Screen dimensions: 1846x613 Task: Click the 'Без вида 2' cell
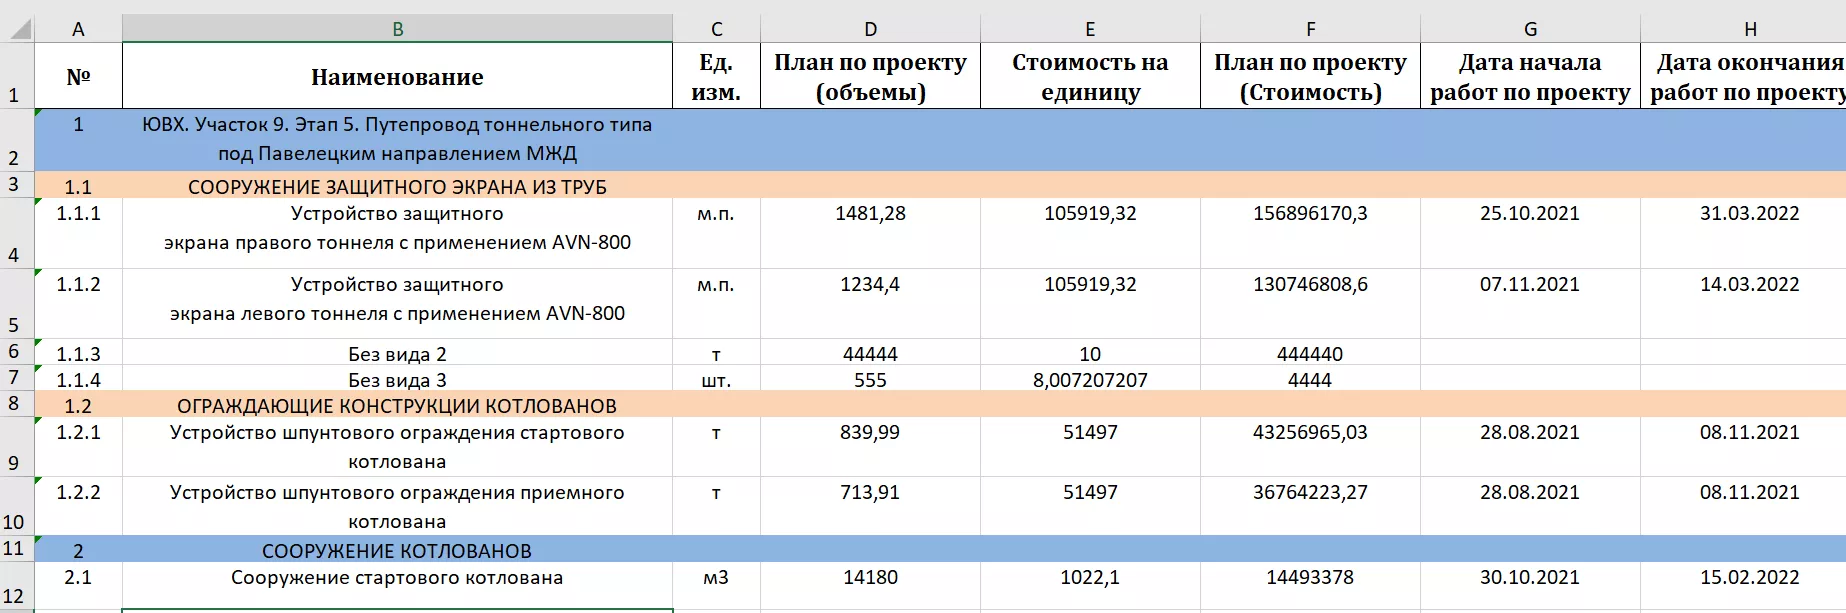[x=397, y=354]
